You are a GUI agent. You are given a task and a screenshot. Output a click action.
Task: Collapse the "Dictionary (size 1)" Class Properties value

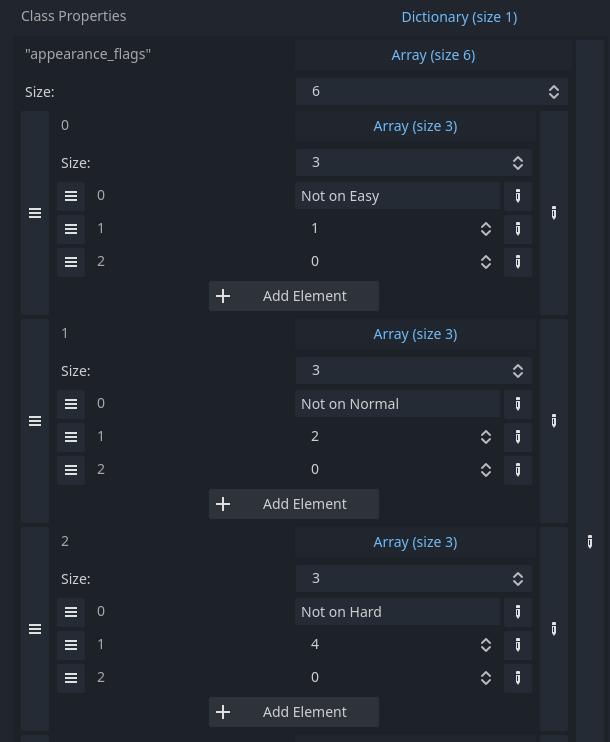pyautogui.click(x=459, y=17)
